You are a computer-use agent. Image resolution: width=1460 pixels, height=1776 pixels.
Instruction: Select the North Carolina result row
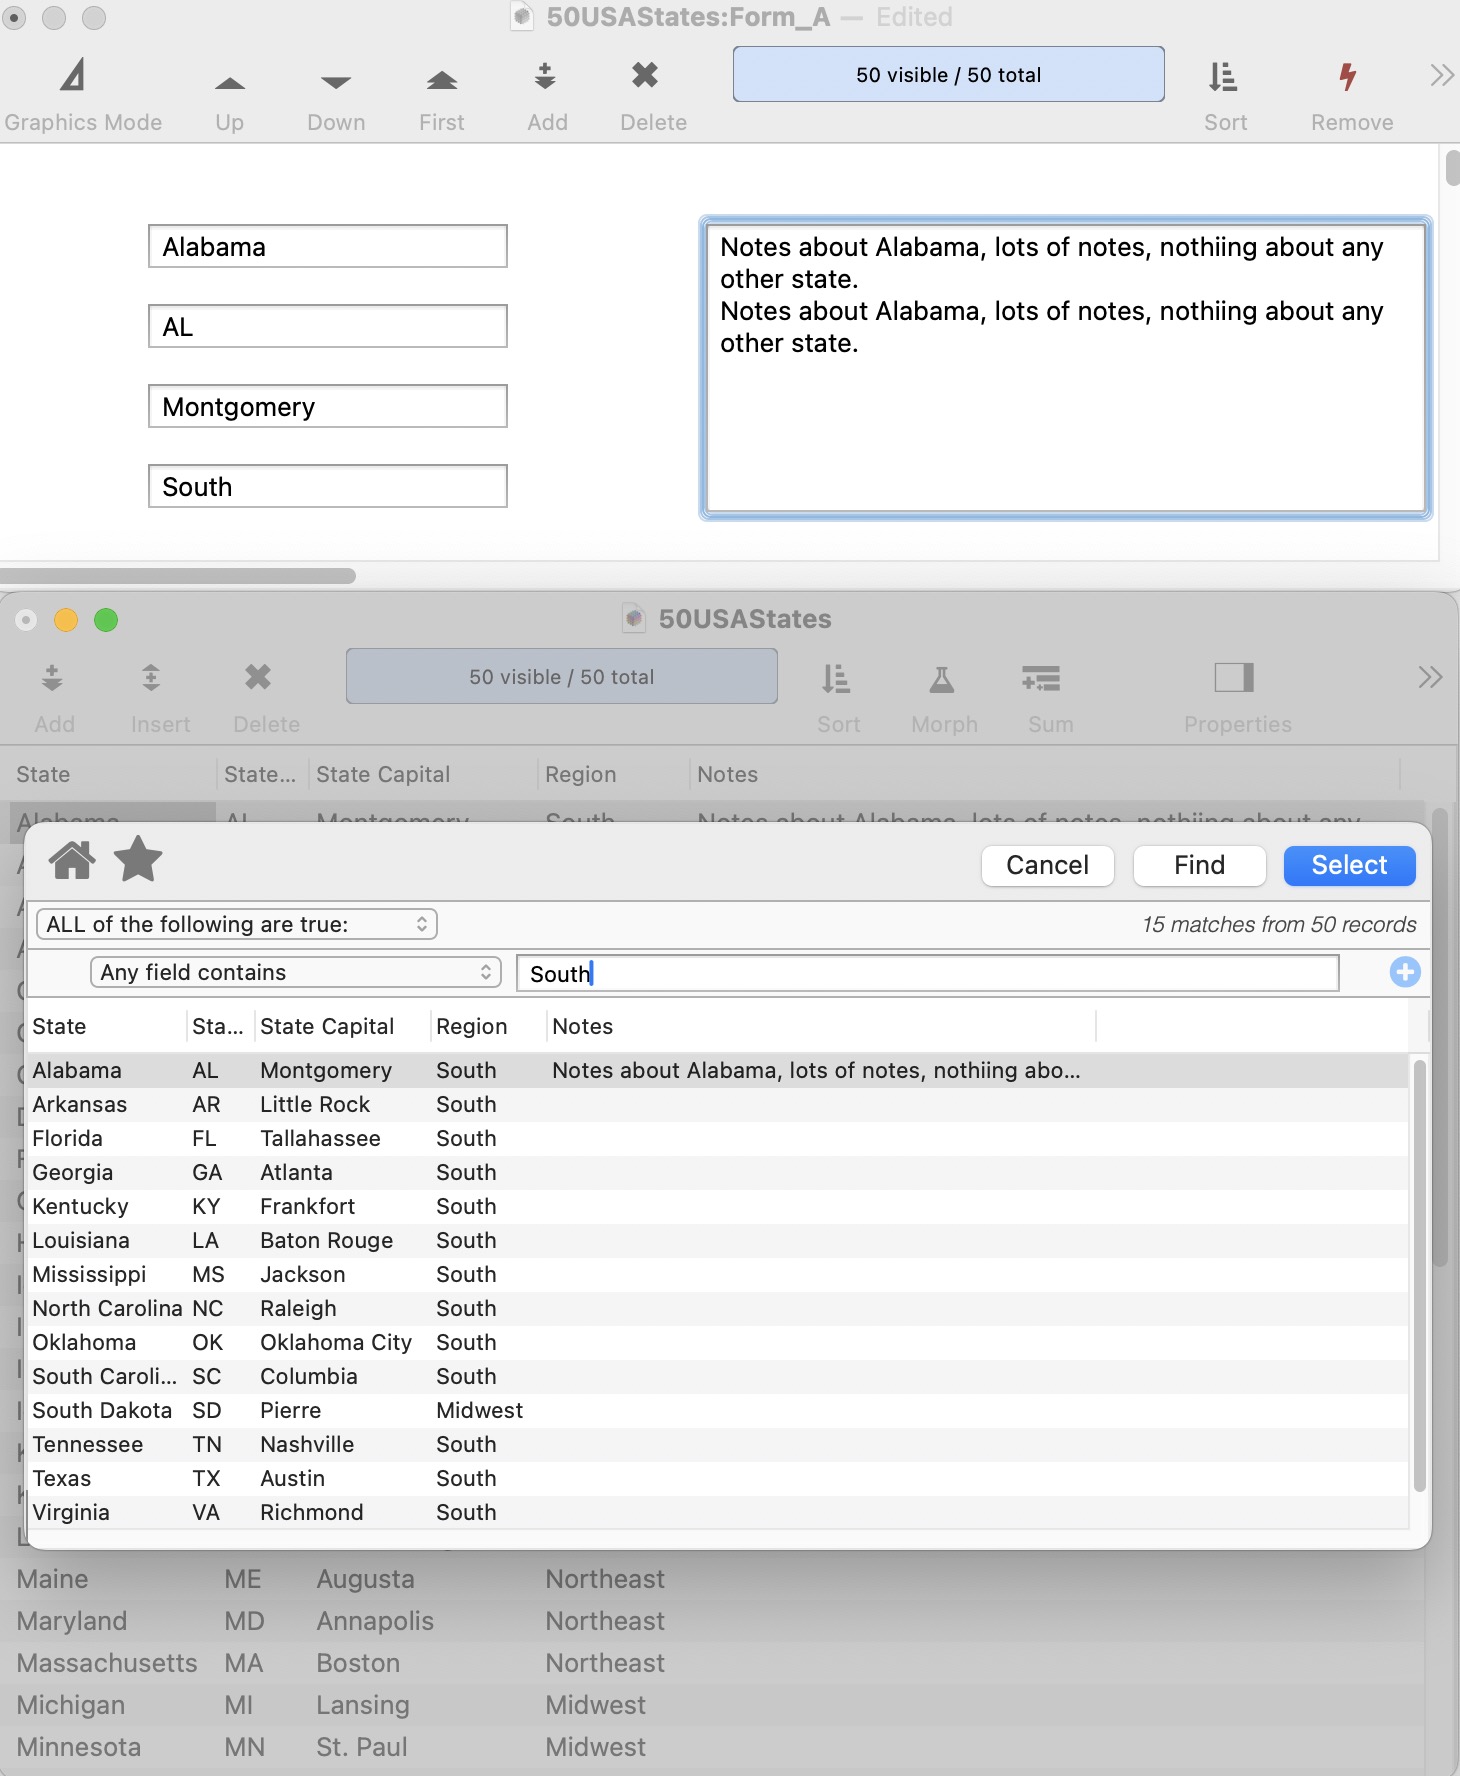click(718, 1308)
